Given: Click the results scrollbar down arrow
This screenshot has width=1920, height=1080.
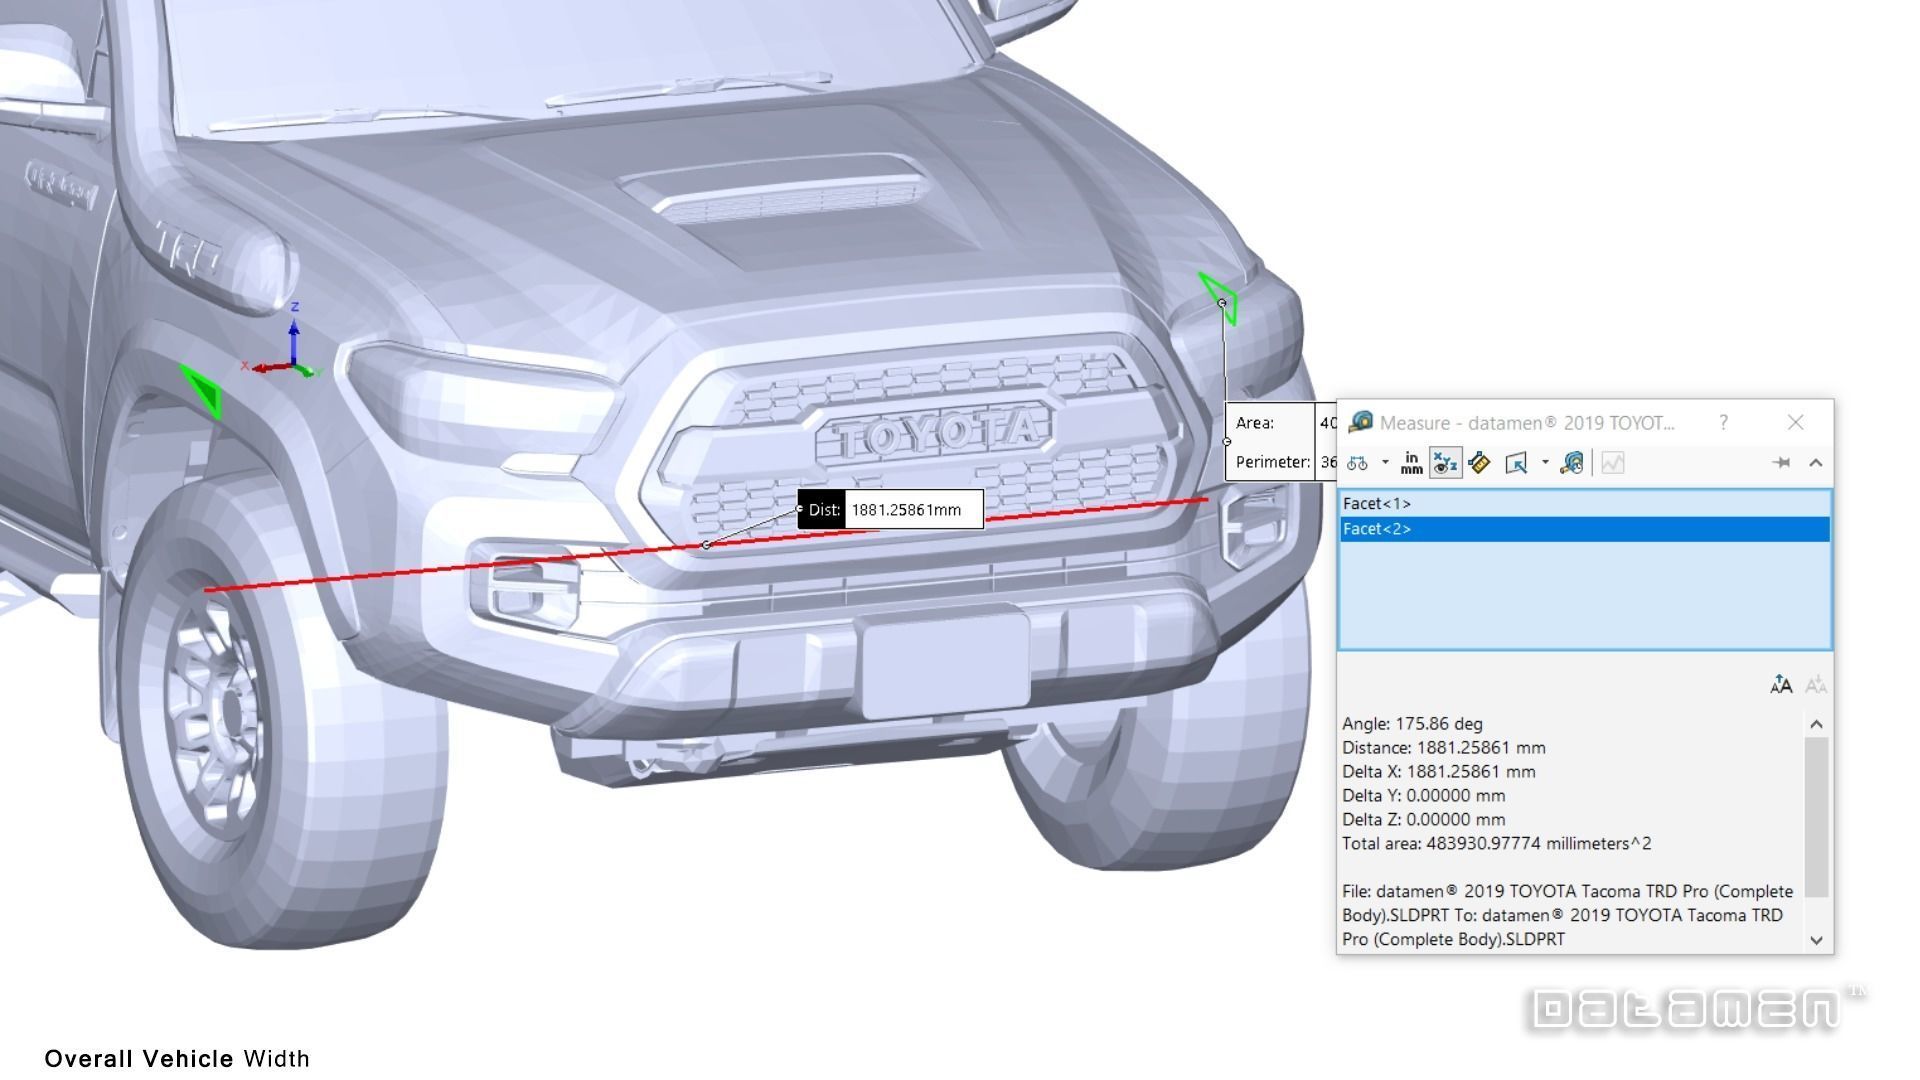Looking at the screenshot, I should click(1817, 940).
